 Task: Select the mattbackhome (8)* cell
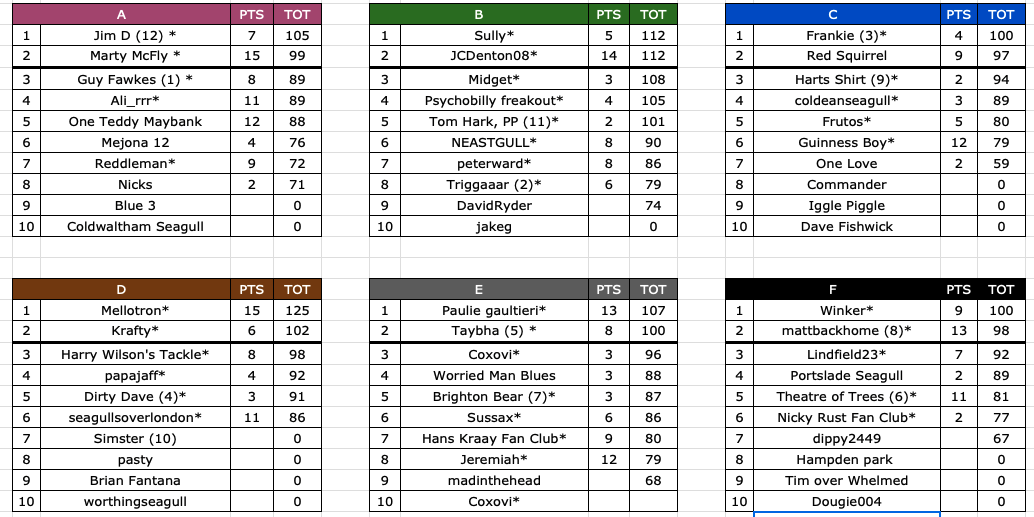tap(847, 330)
